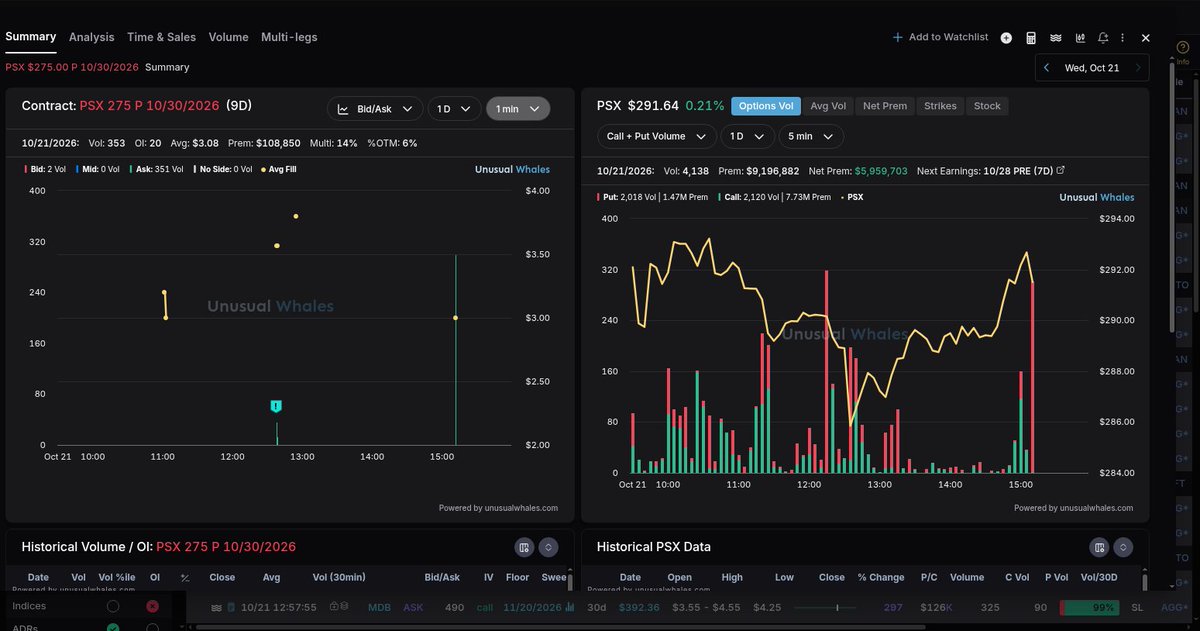Click Add to Watchlist
This screenshot has width=1200, height=631.
click(940, 37)
